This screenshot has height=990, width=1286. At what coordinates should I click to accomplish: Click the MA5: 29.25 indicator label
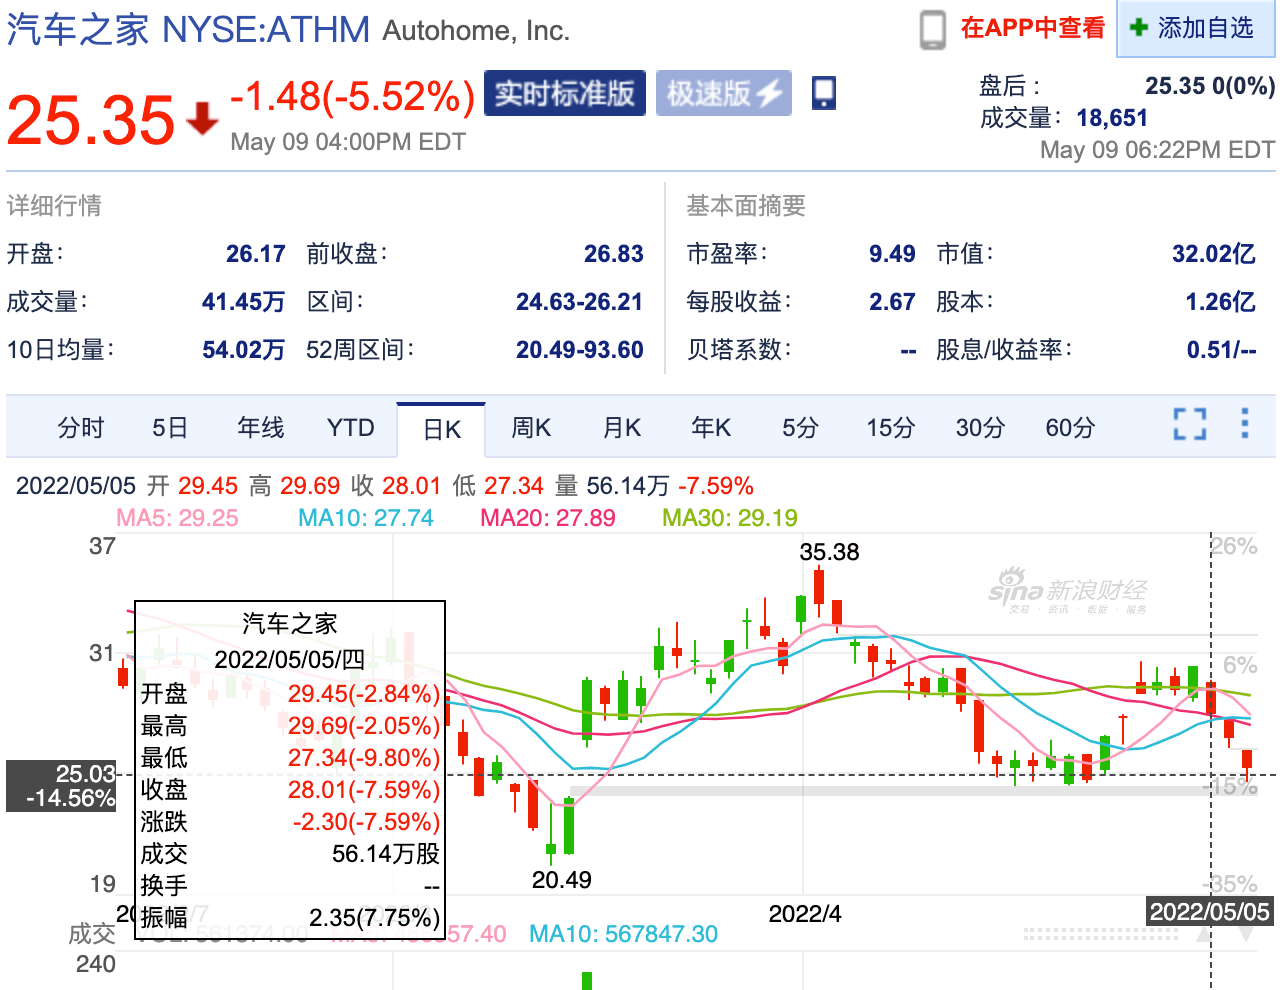pos(178,518)
